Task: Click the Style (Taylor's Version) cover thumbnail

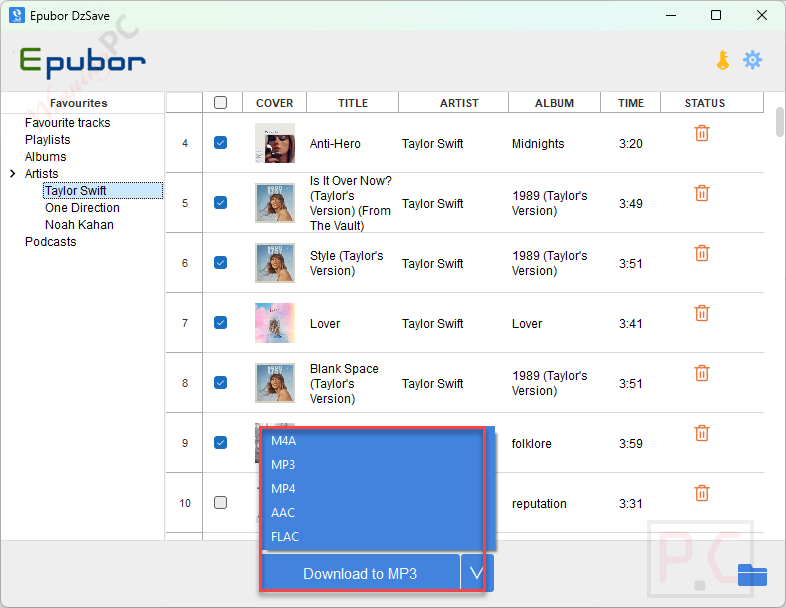Action: coord(275,263)
